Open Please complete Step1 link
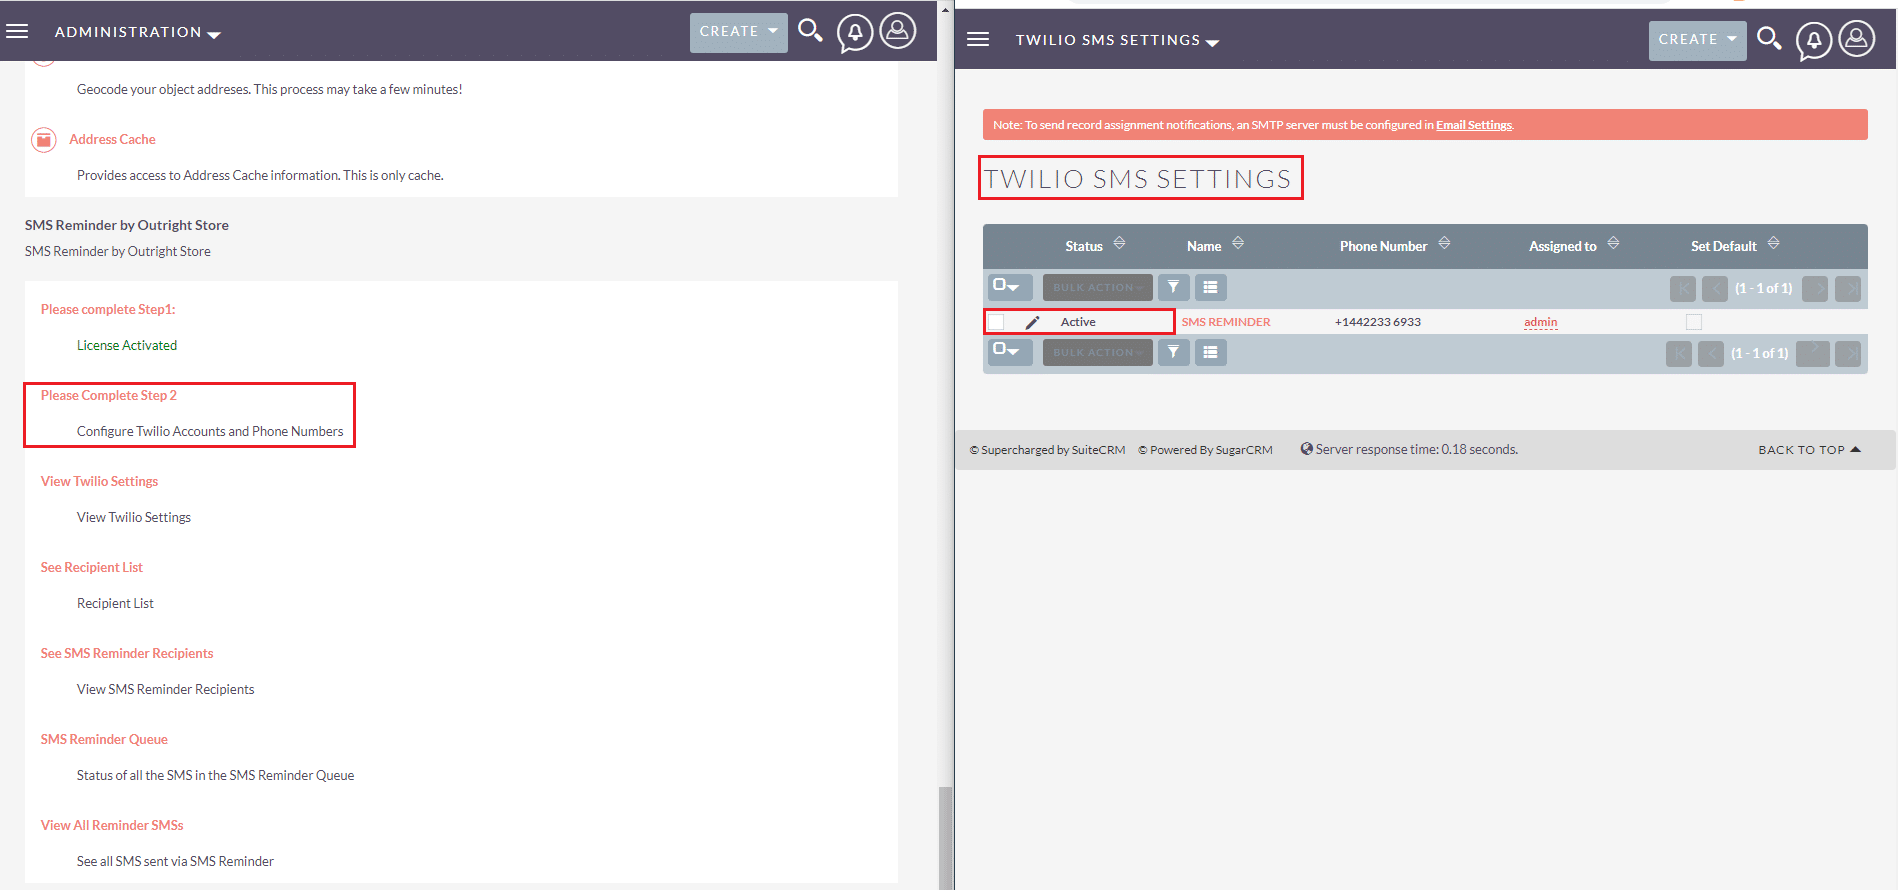 pyautogui.click(x=108, y=310)
